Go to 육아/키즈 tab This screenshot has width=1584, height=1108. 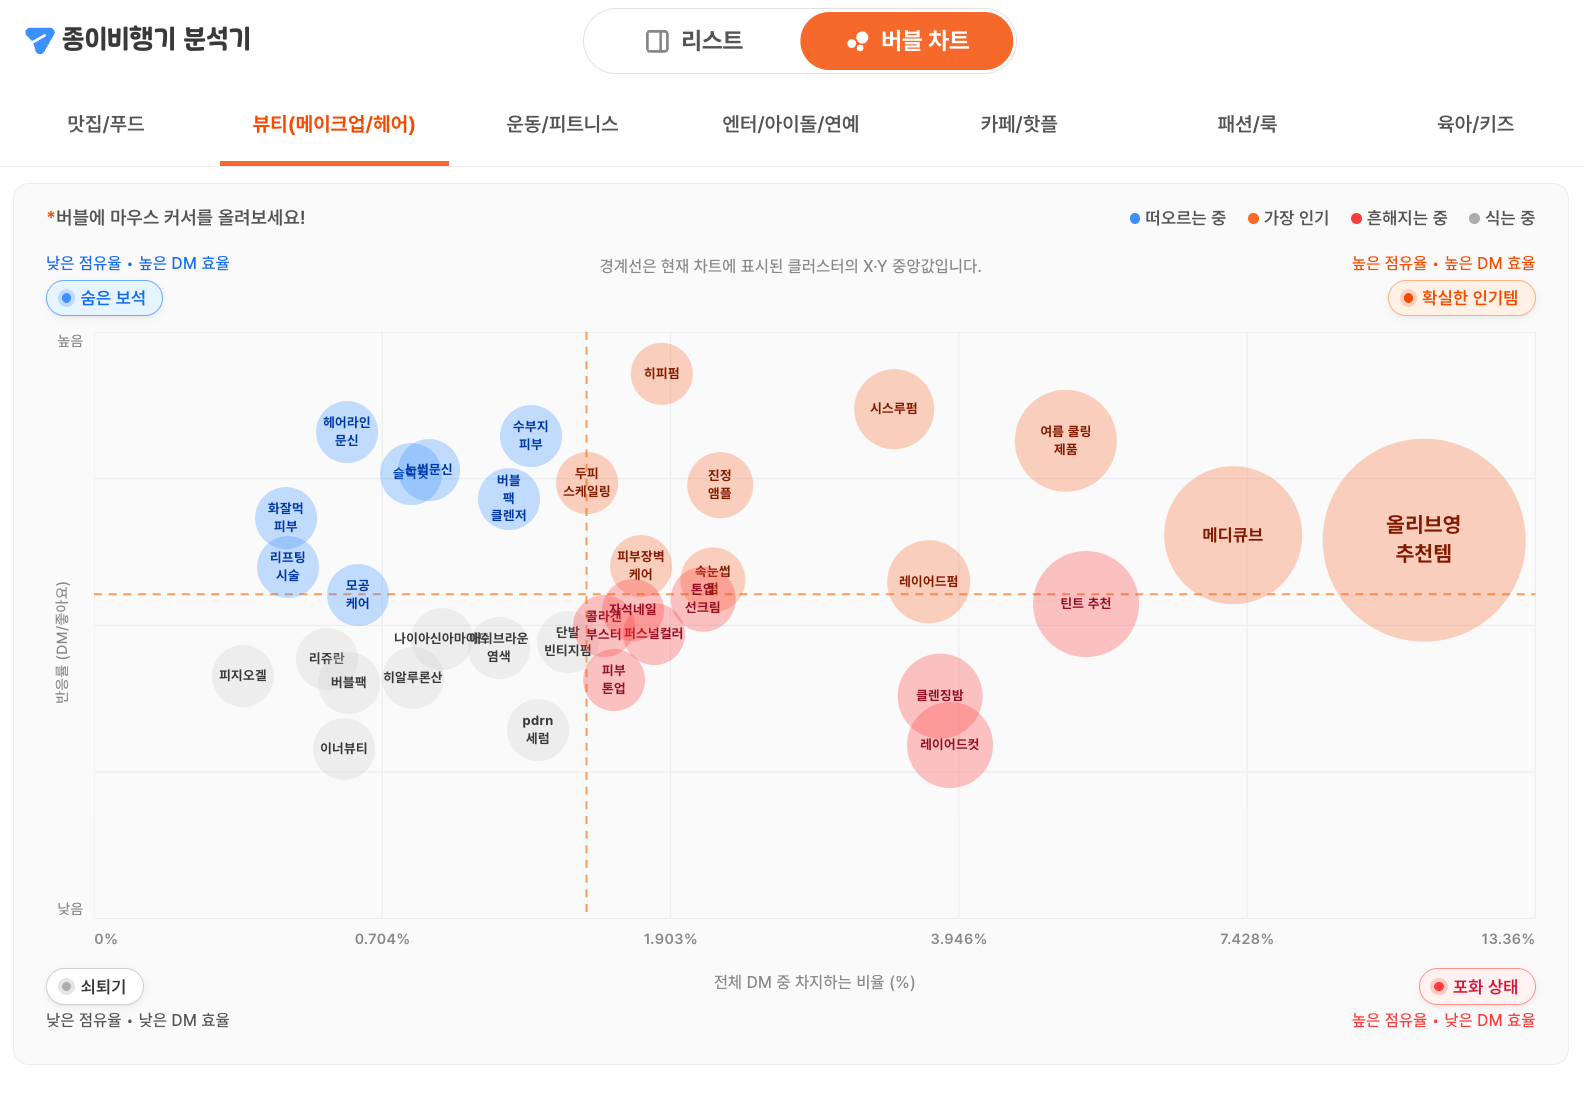tap(1475, 124)
